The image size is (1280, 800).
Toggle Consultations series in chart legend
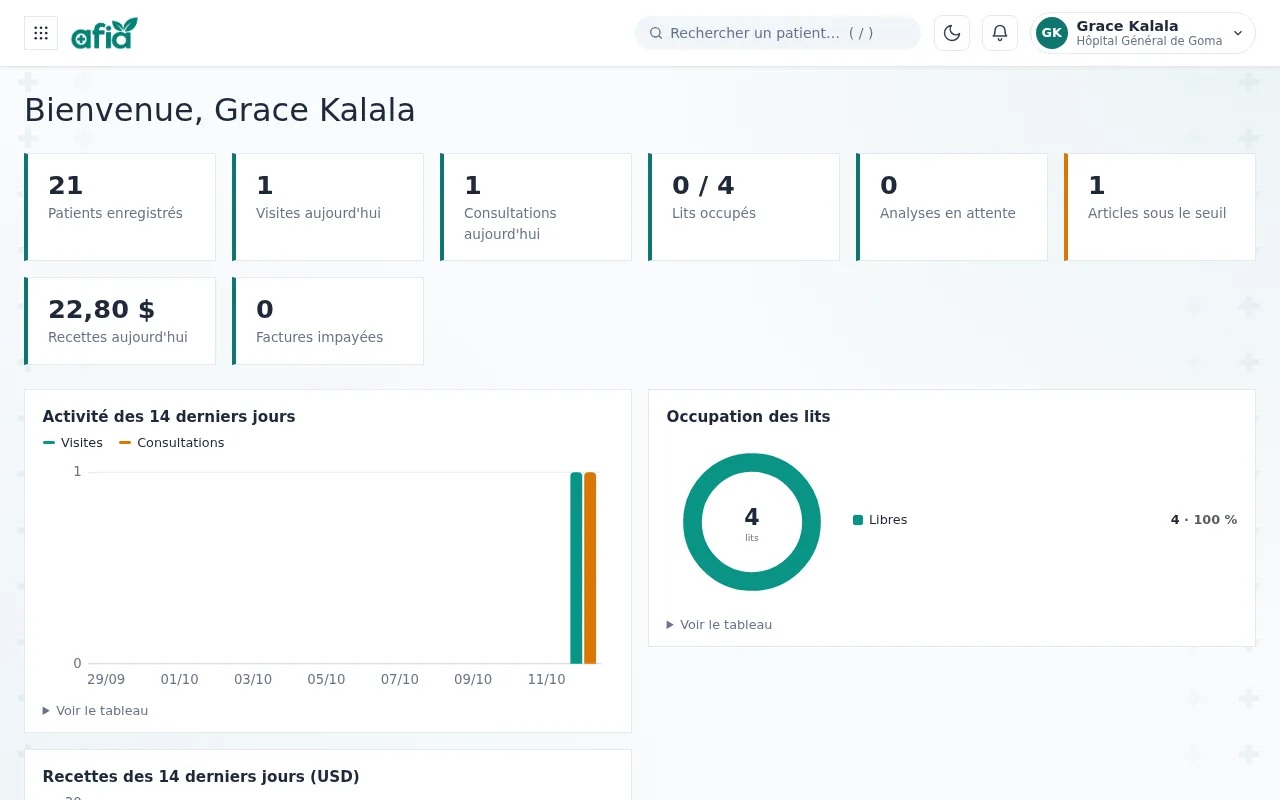172,443
